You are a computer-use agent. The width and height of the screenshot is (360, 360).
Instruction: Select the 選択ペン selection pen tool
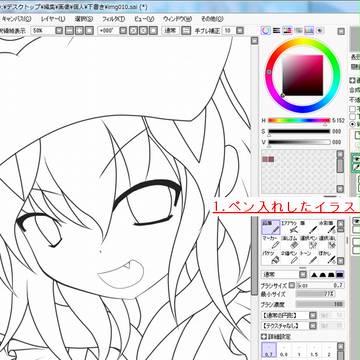308,243
